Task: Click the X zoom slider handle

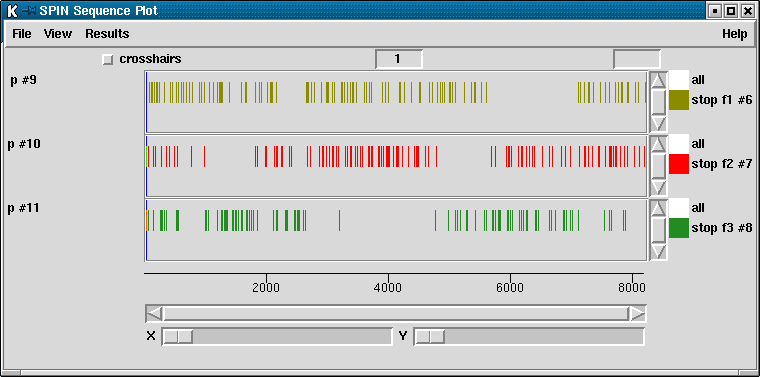Action: [177, 336]
